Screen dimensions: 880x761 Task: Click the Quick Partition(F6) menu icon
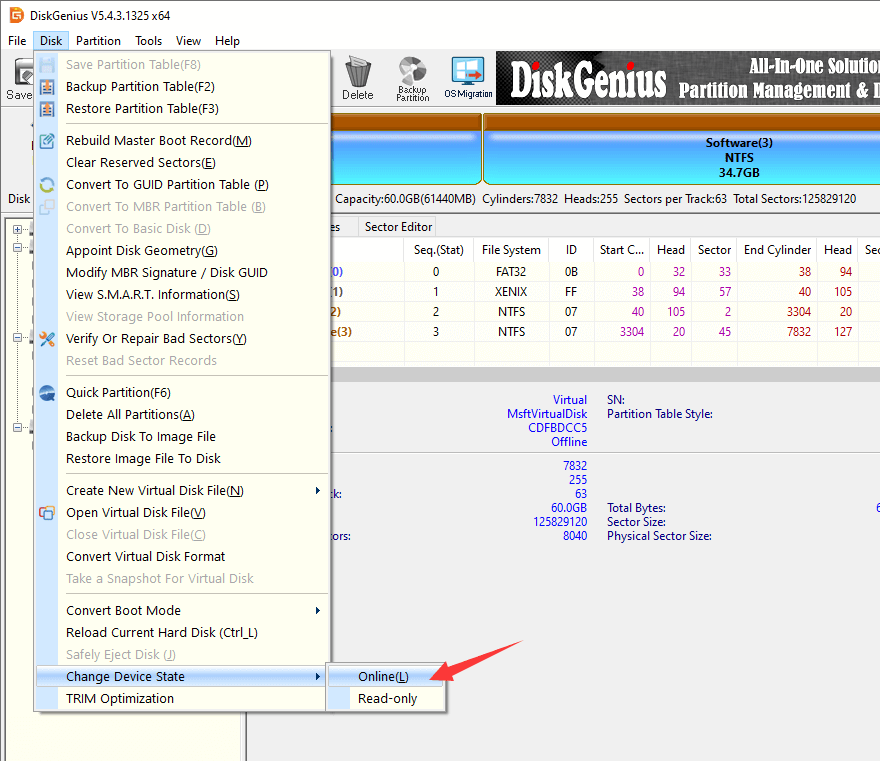tap(47, 393)
